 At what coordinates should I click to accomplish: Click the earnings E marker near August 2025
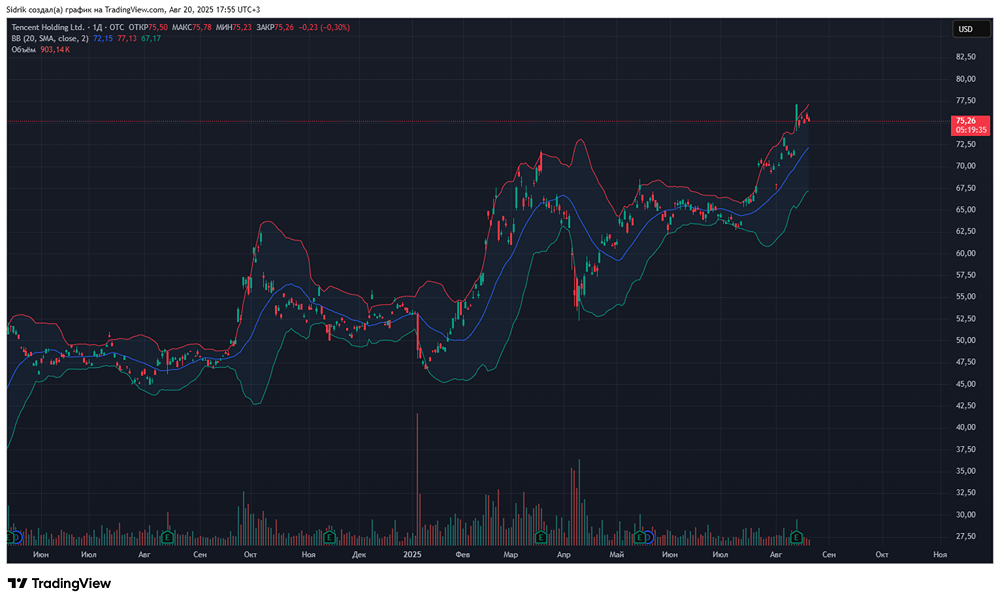tap(797, 537)
